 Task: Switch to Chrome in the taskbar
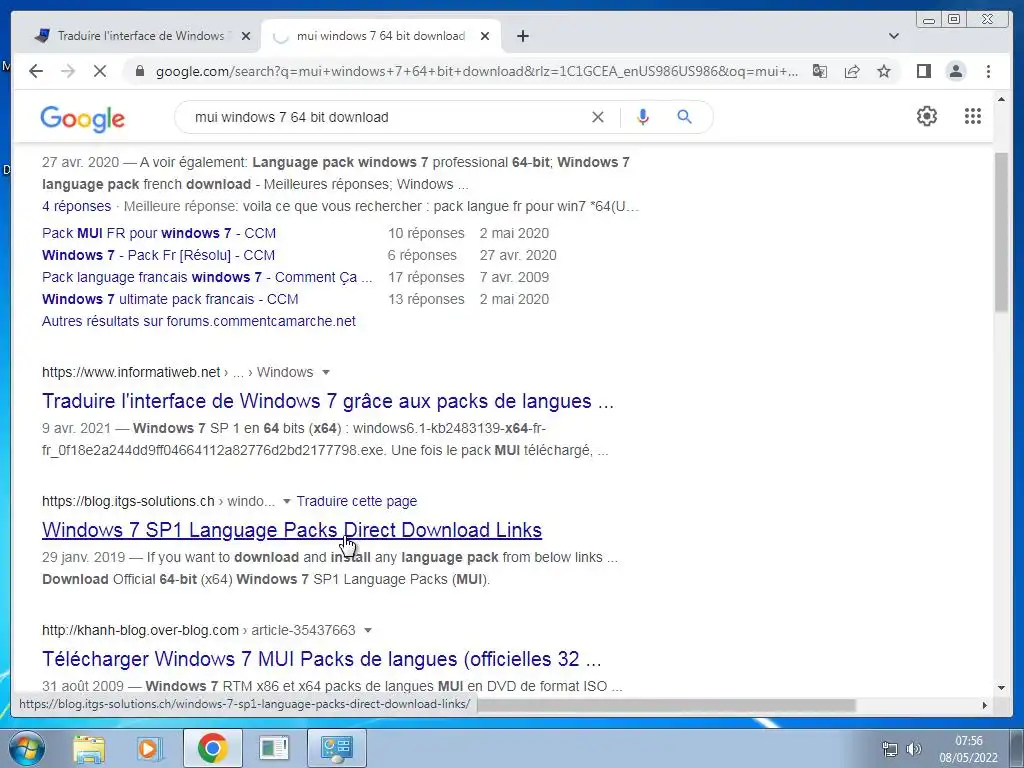(212, 748)
